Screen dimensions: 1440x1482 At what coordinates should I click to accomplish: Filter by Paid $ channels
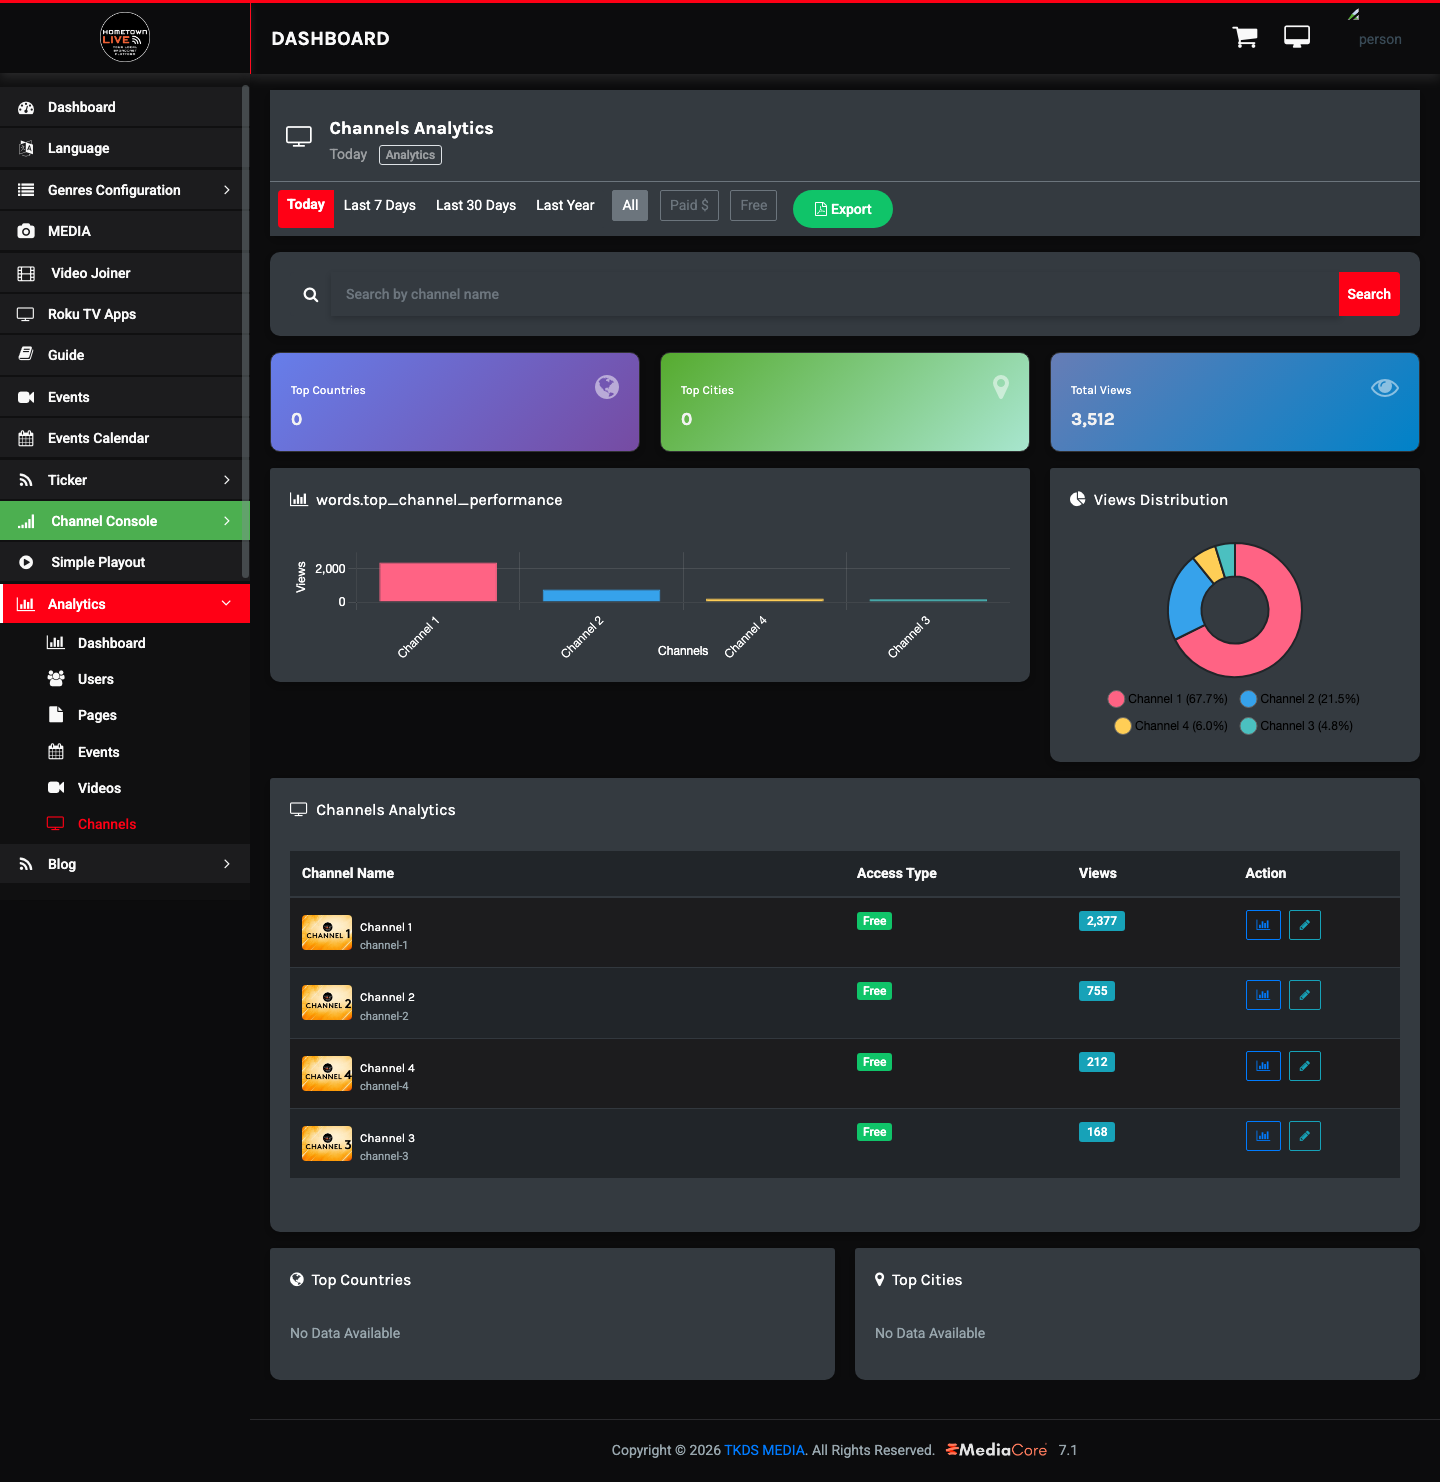click(689, 205)
